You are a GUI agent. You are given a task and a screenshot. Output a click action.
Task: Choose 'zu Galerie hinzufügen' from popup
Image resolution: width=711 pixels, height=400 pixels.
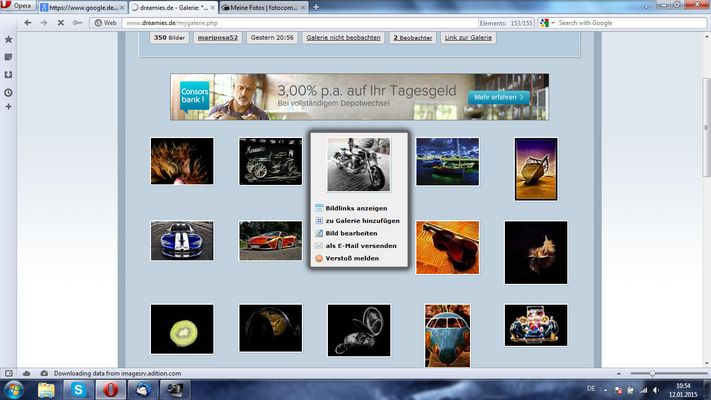[362, 220]
